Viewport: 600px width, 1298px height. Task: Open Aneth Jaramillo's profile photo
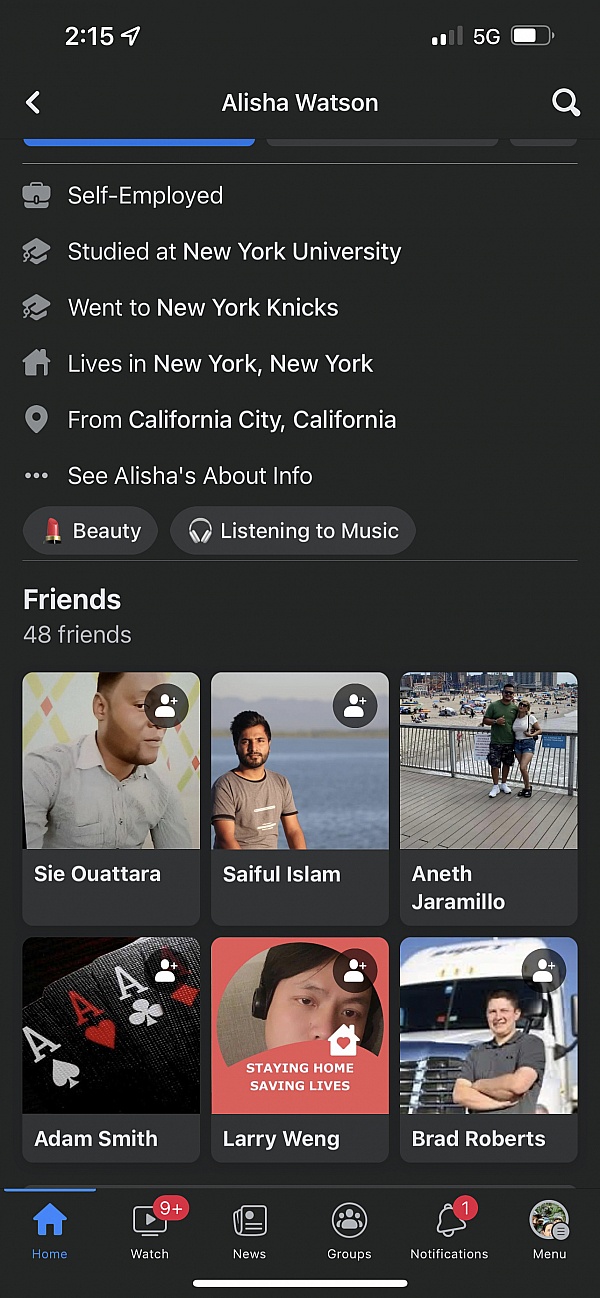coord(489,760)
